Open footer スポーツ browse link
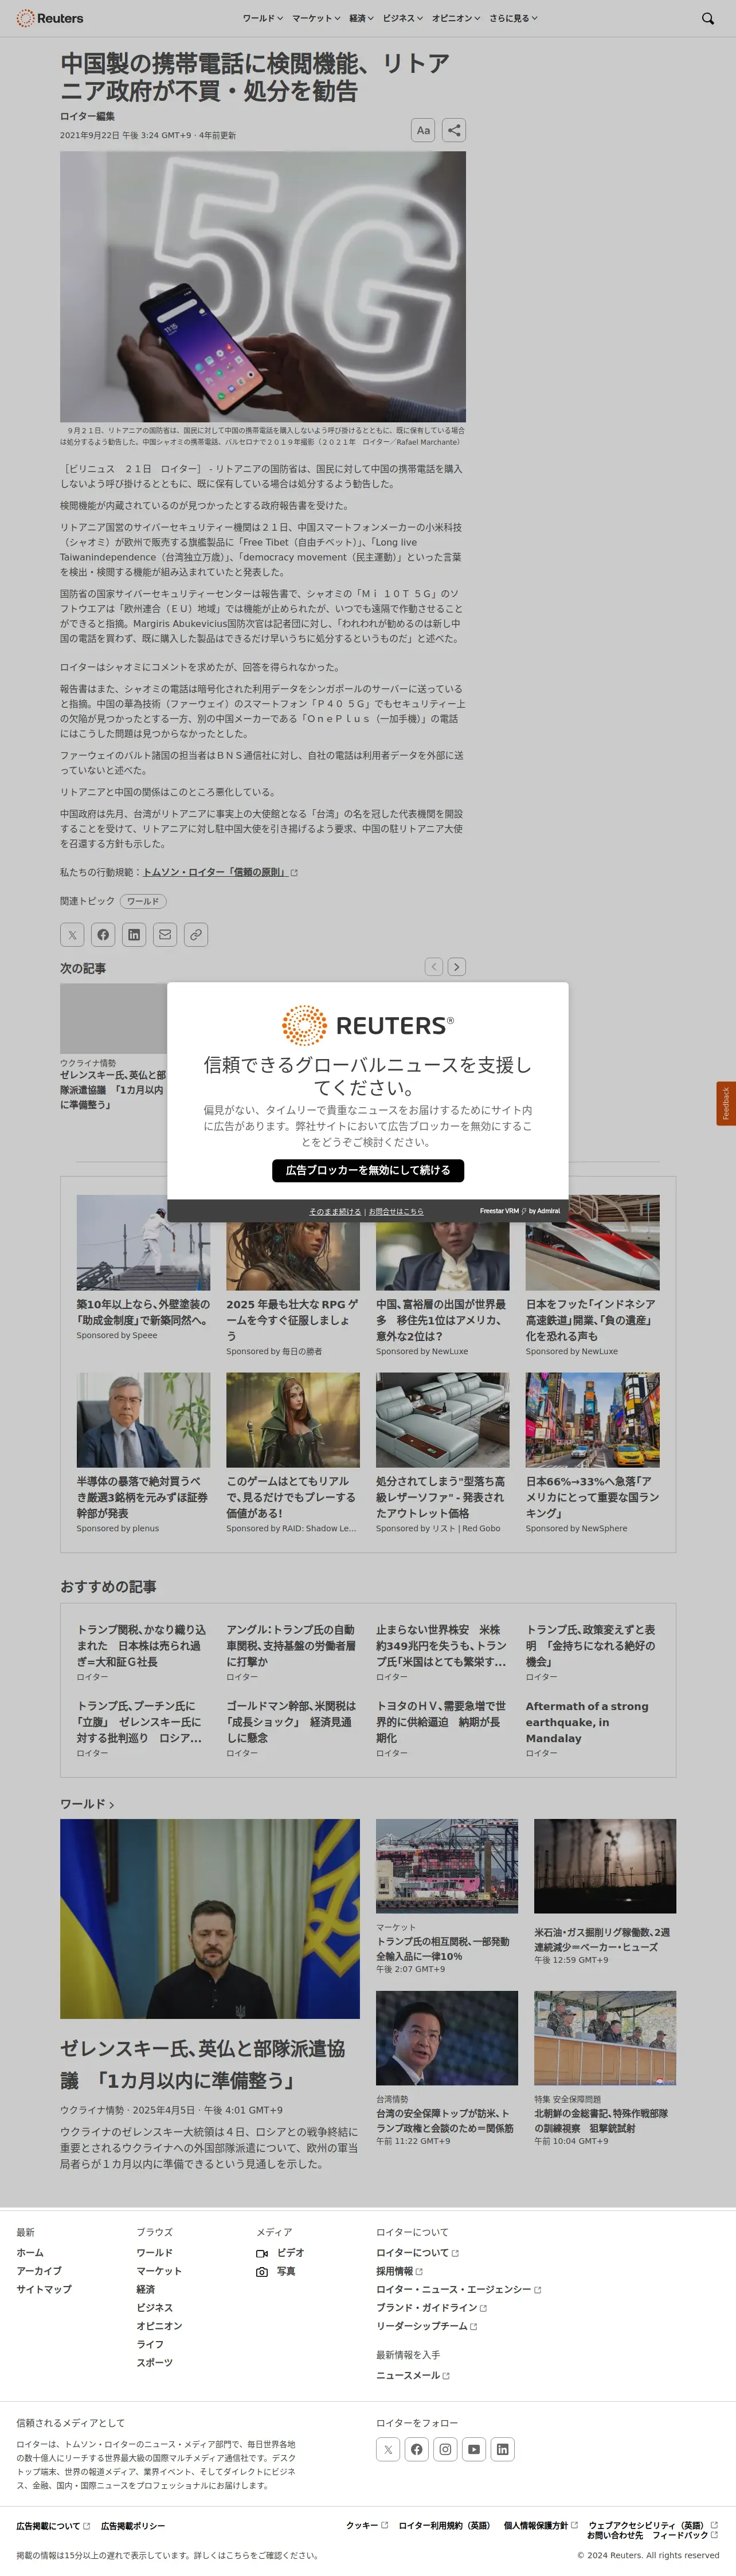The width and height of the screenshot is (736, 2576). click(x=155, y=2362)
